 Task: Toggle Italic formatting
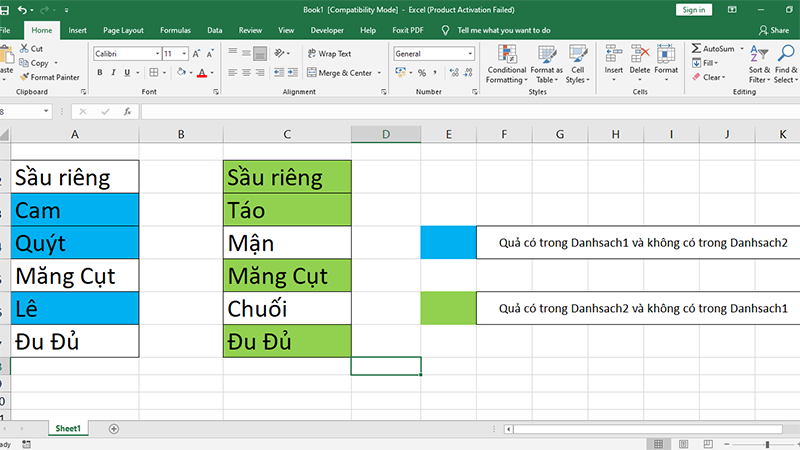coord(113,72)
